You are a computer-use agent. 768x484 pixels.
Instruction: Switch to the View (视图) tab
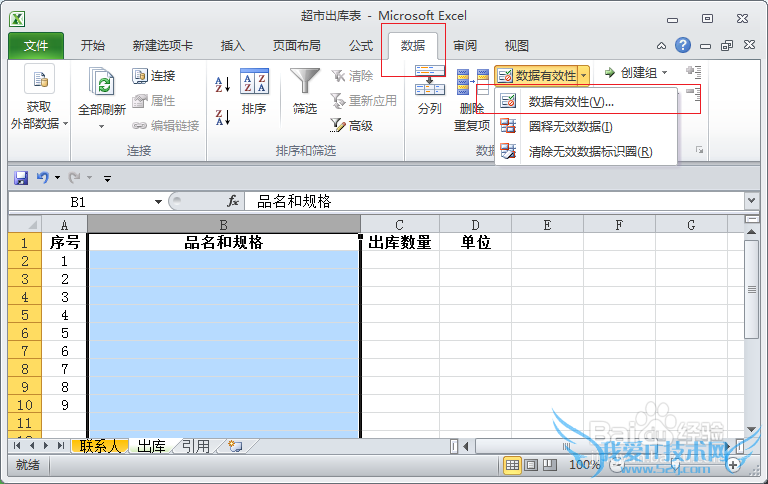pyautogui.click(x=517, y=46)
